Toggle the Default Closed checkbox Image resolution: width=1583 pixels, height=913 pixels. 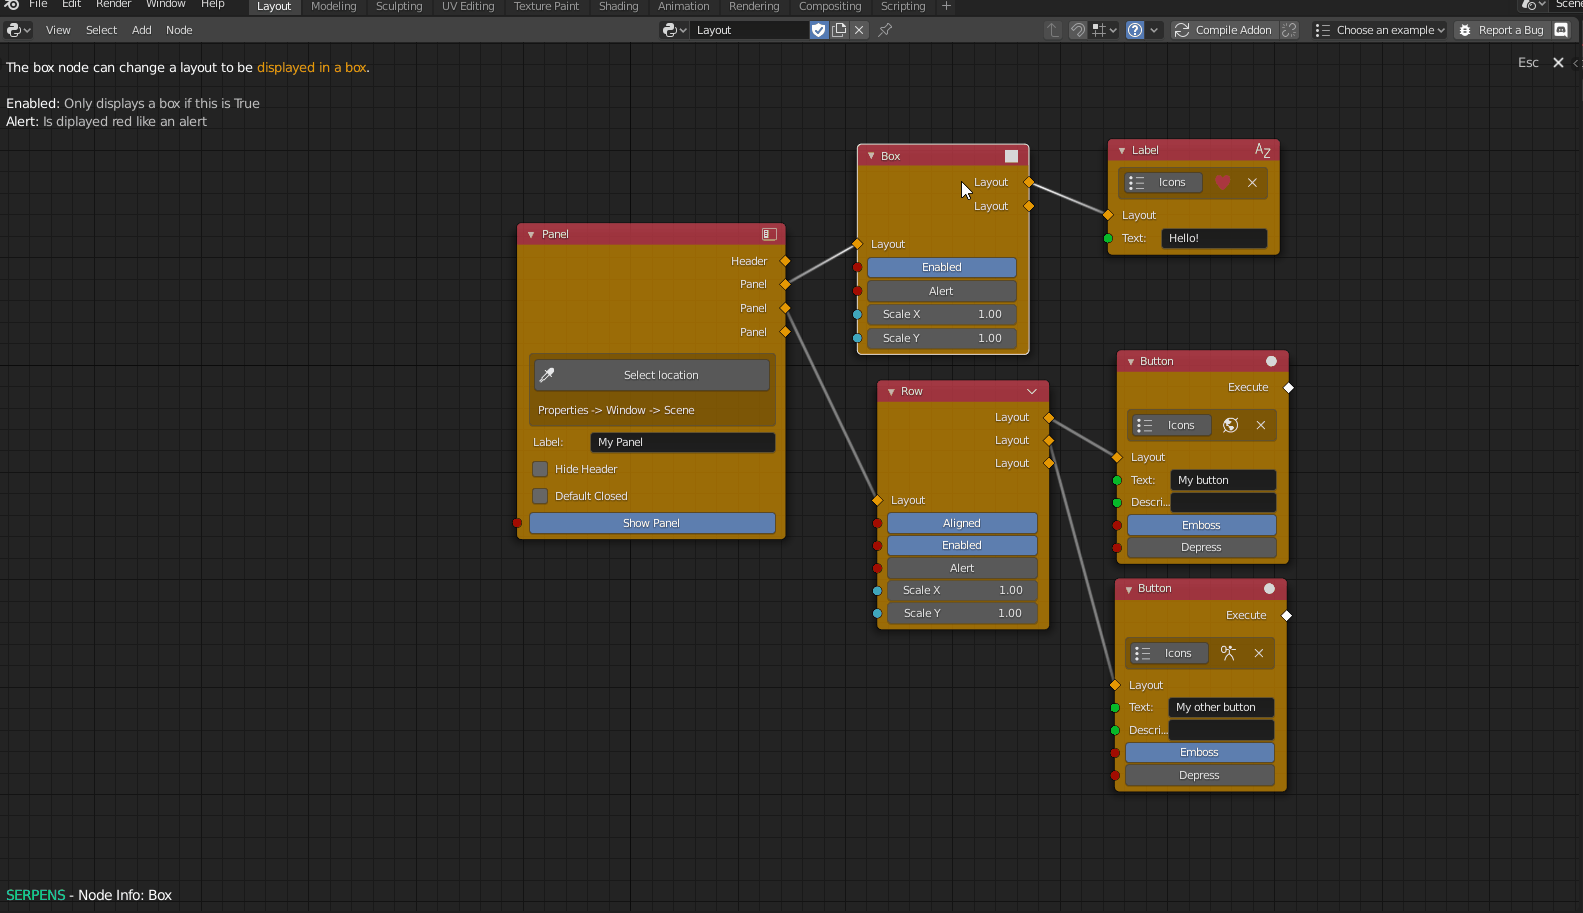(540, 496)
